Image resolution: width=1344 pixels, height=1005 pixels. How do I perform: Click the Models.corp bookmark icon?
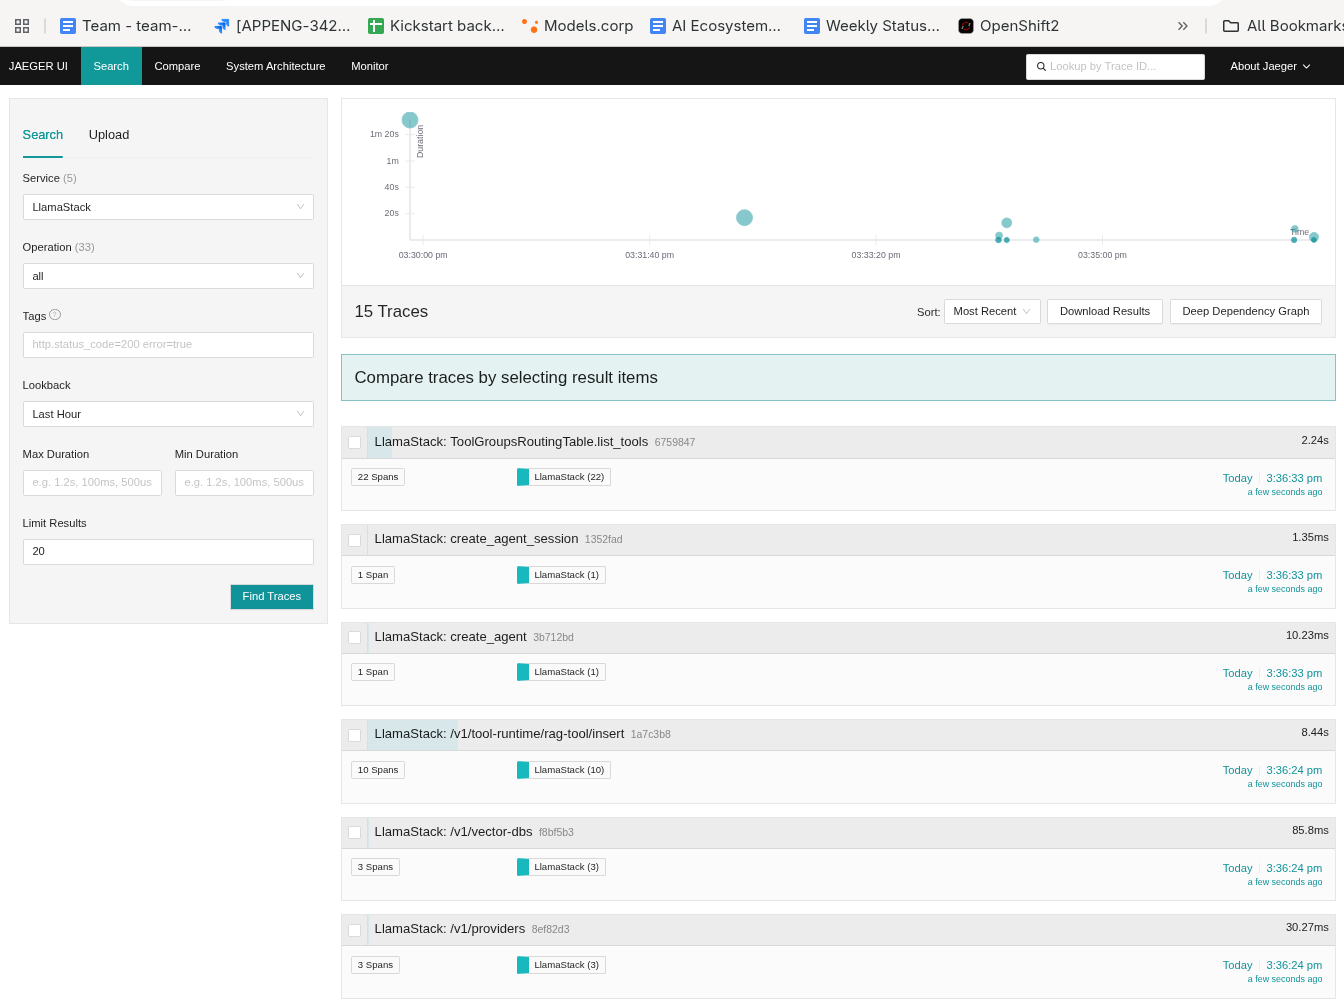[530, 26]
